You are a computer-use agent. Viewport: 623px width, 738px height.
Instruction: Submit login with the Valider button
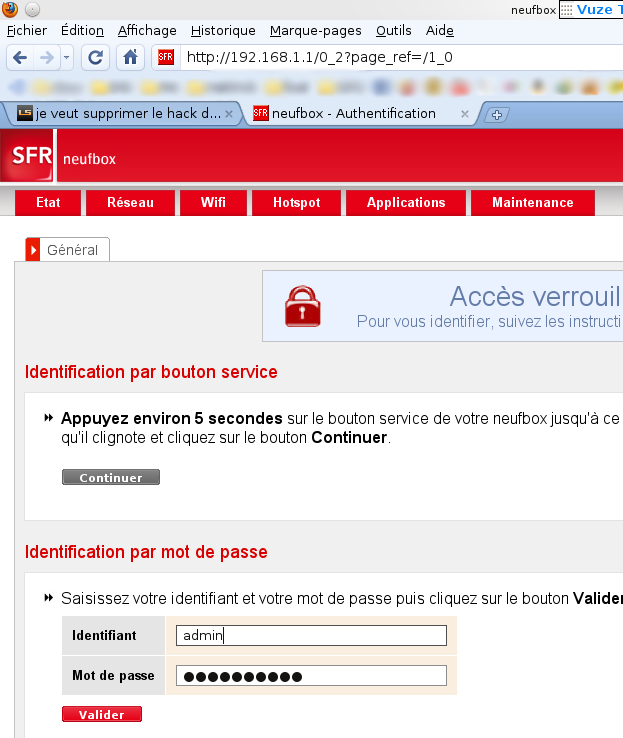point(102,714)
